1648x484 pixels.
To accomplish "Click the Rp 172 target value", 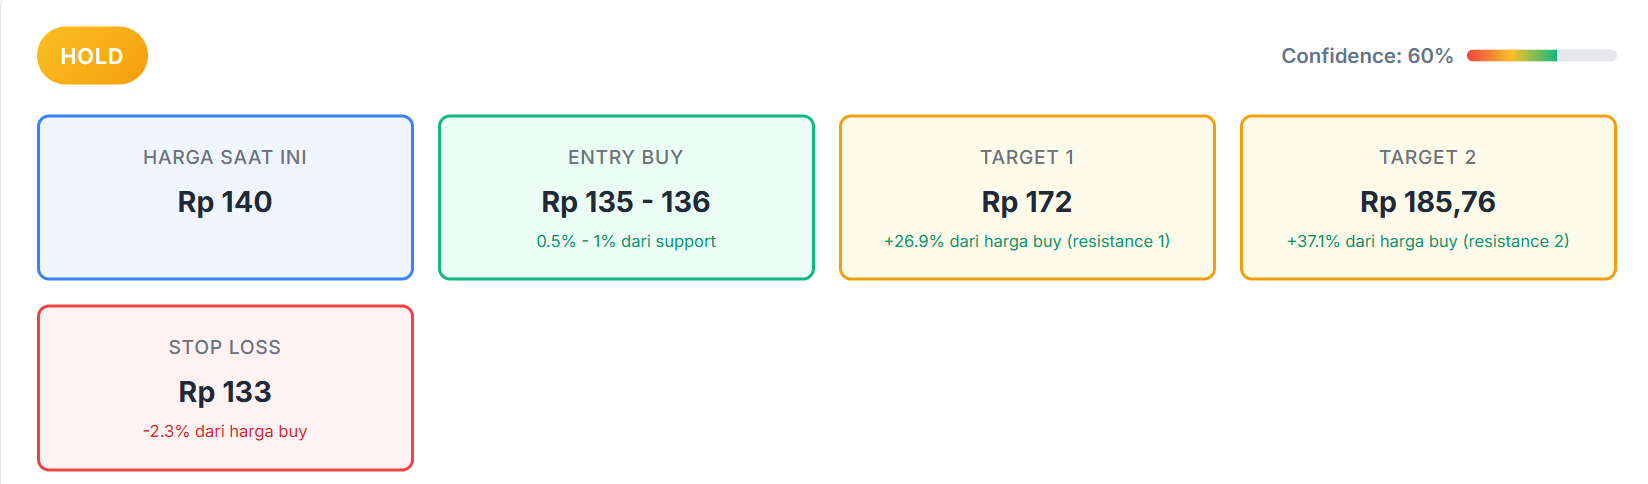I will point(1027,202).
